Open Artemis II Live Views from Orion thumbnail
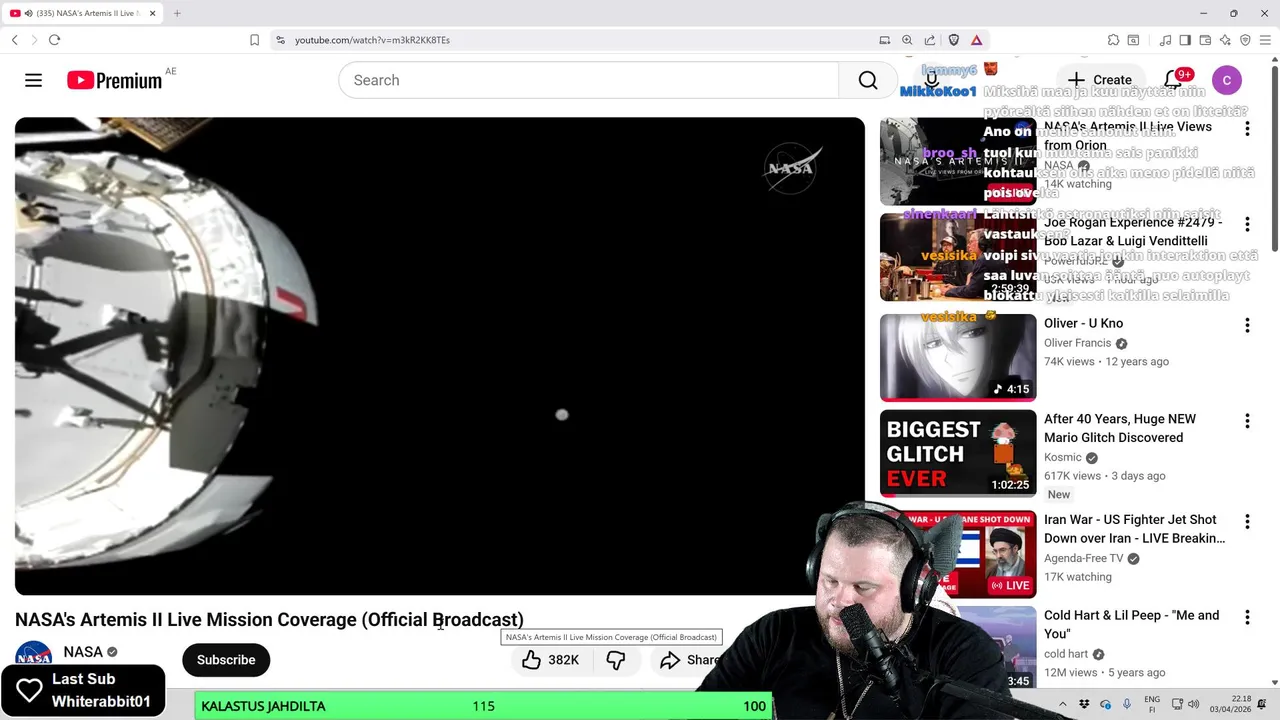The width and height of the screenshot is (1280, 720). [x=958, y=161]
